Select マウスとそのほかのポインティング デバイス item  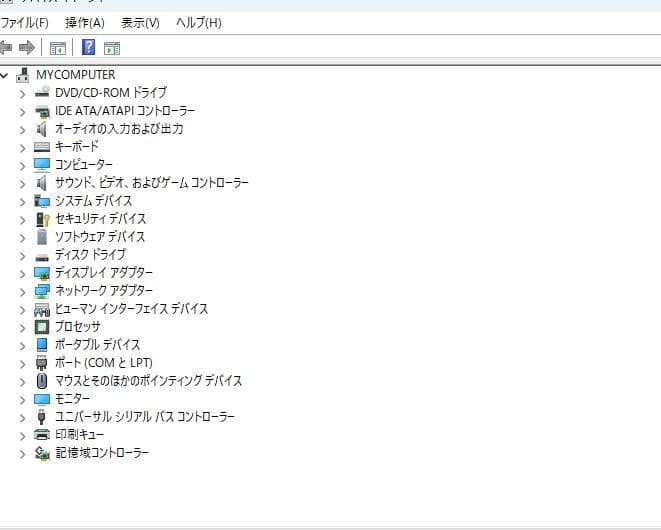tap(148, 381)
